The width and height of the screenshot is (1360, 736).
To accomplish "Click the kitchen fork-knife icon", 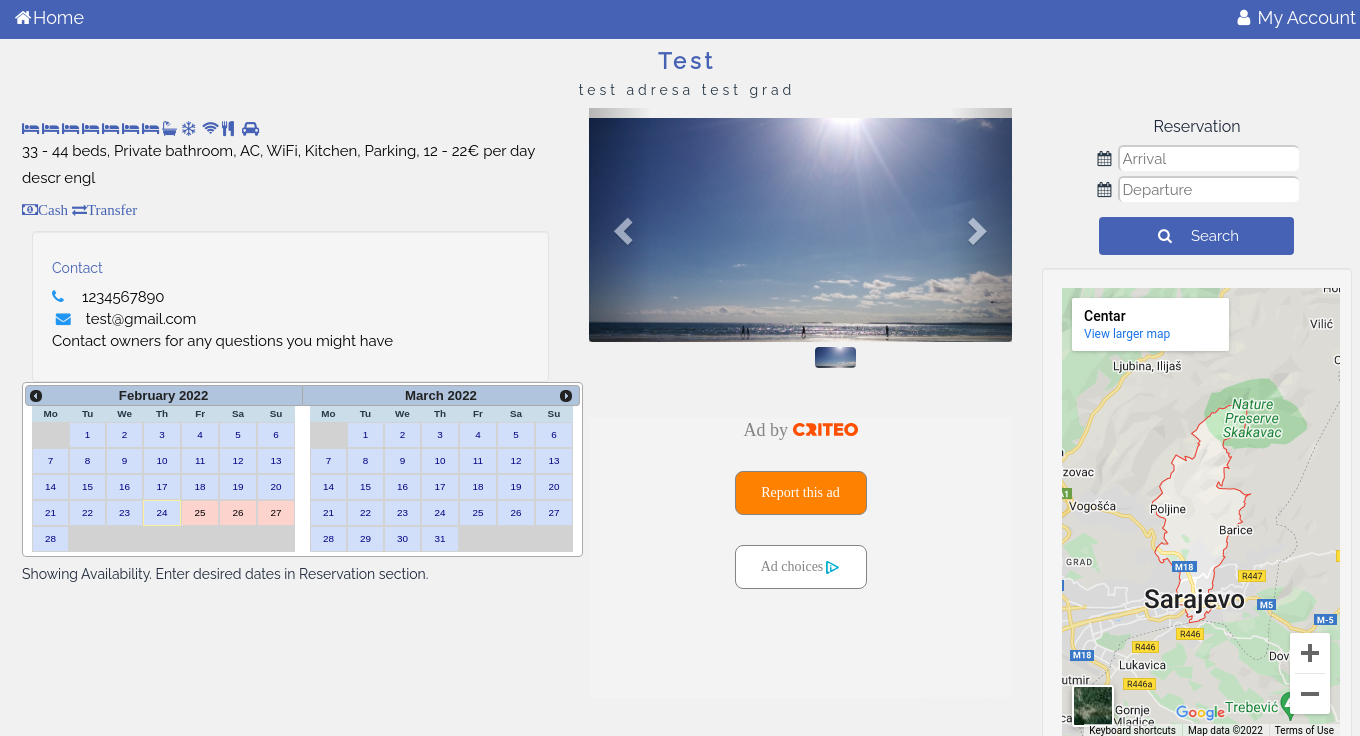I will pyautogui.click(x=228, y=129).
